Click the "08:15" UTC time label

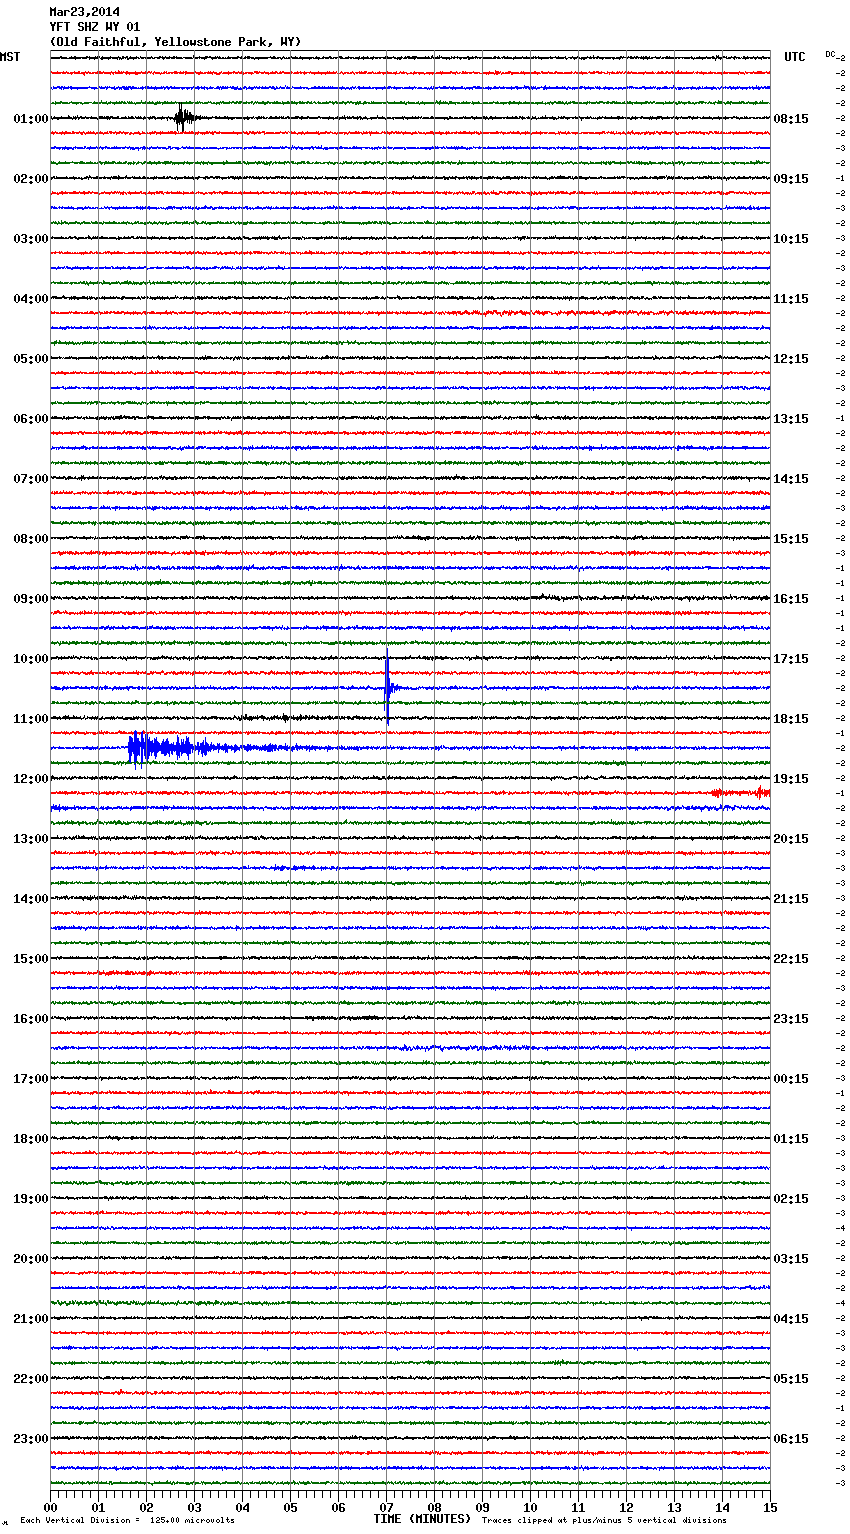pos(791,119)
